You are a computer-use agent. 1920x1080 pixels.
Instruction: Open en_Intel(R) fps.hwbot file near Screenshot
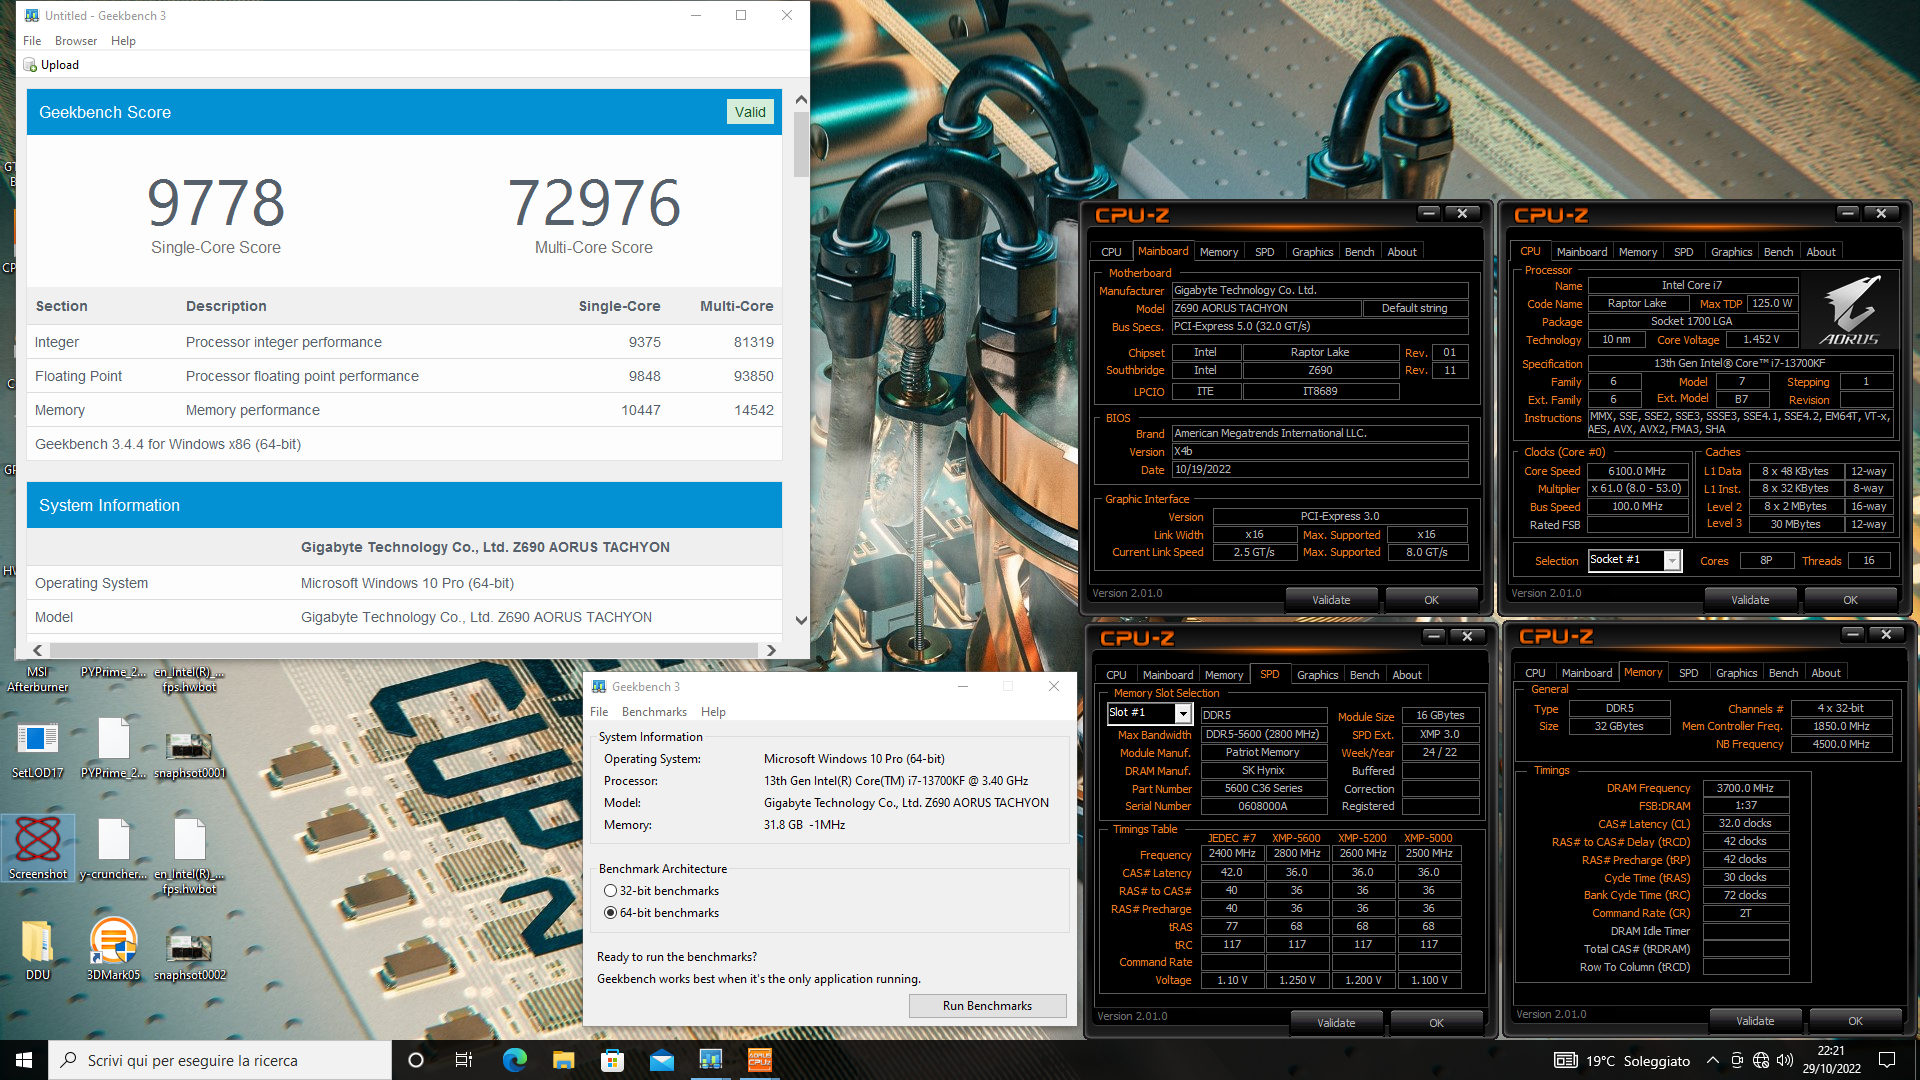pos(189,855)
